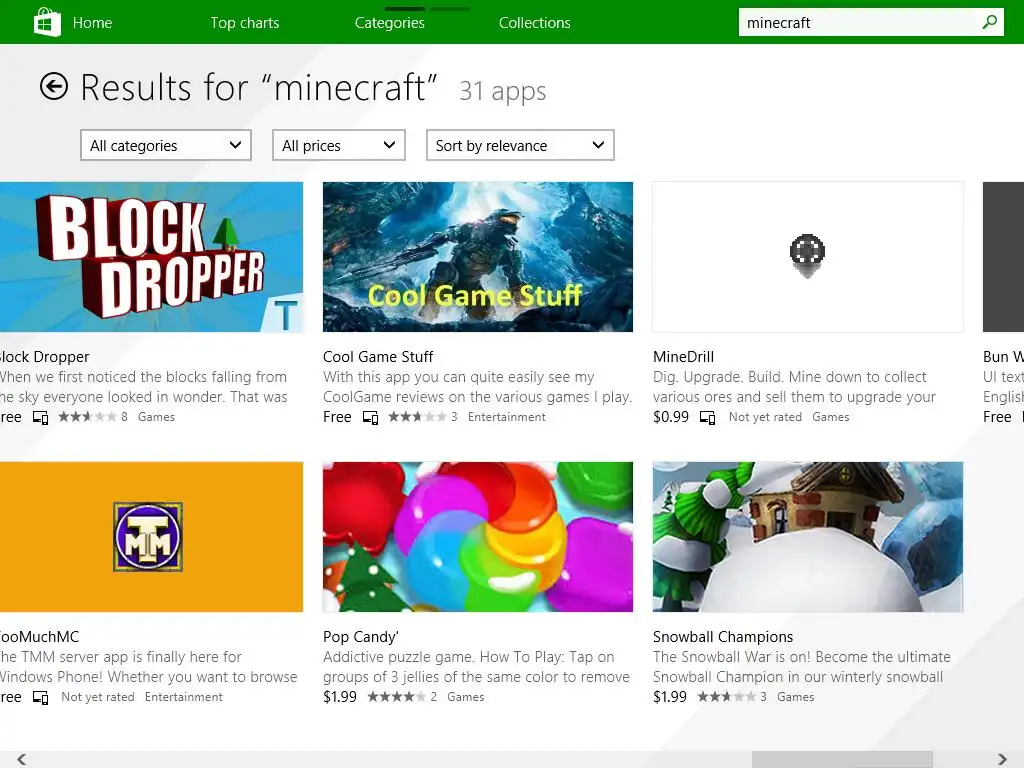The height and width of the screenshot is (768, 1024).
Task: Click the Bun W app title
Action: pos(1003,357)
